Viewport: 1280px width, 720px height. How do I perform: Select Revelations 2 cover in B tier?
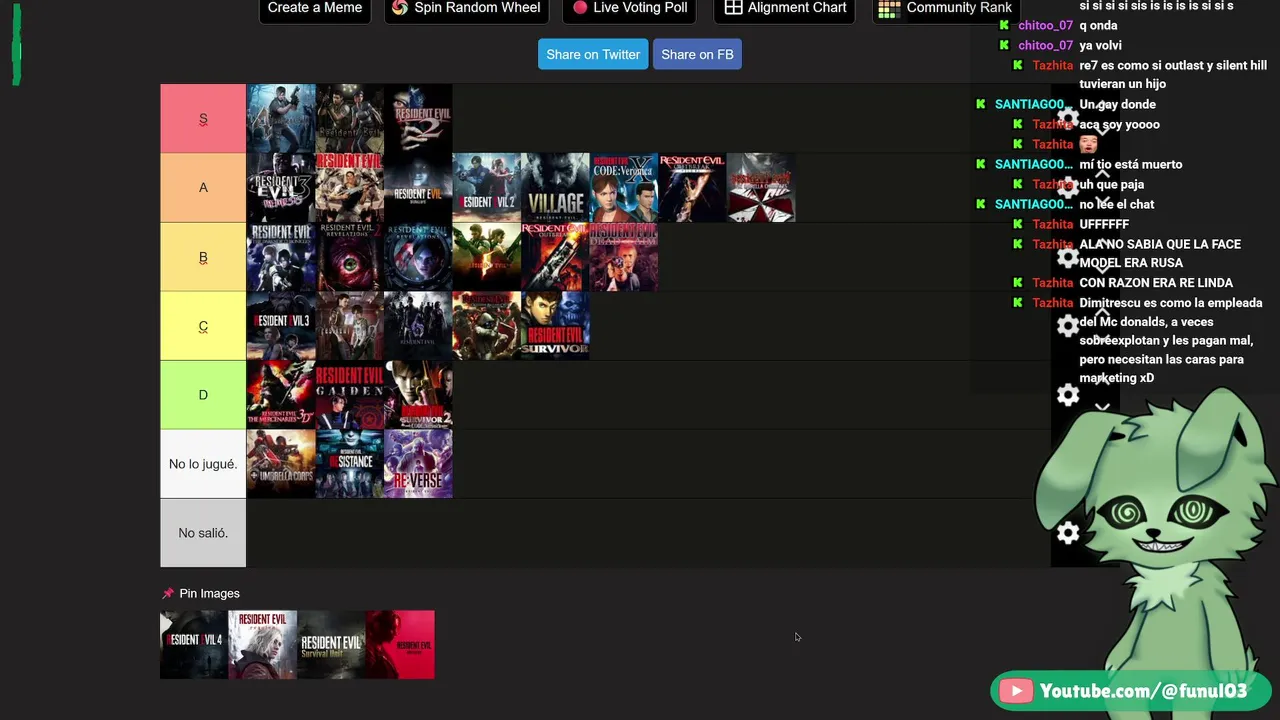tap(350, 256)
